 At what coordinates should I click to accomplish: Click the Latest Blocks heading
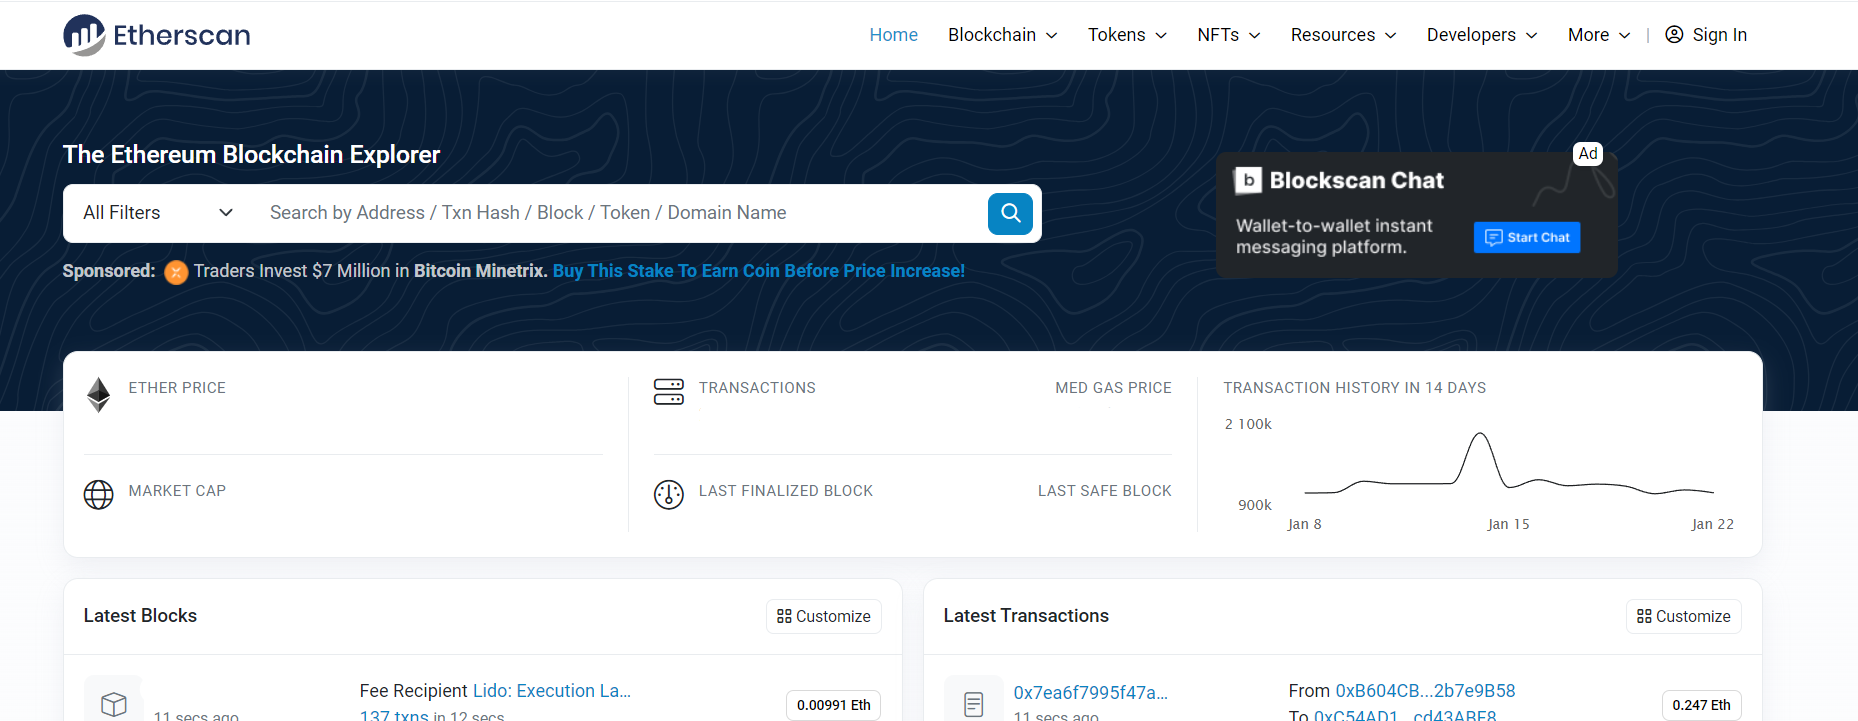click(x=140, y=616)
